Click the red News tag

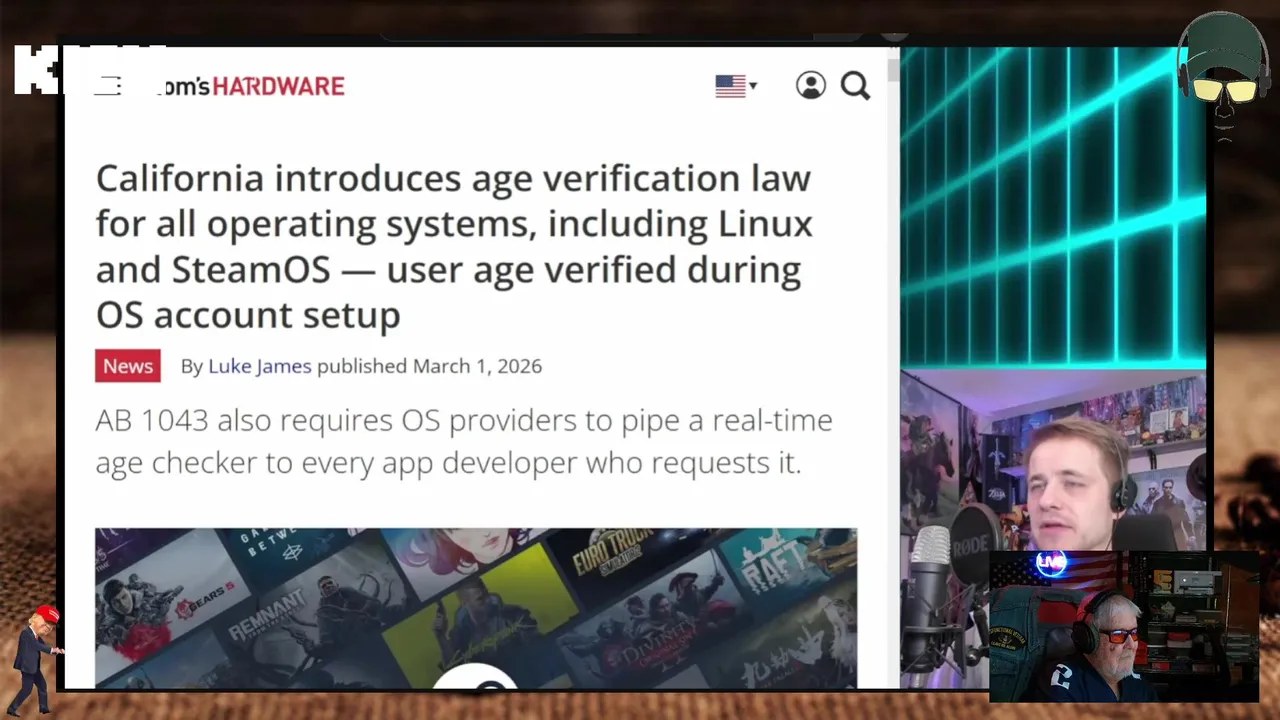point(128,366)
